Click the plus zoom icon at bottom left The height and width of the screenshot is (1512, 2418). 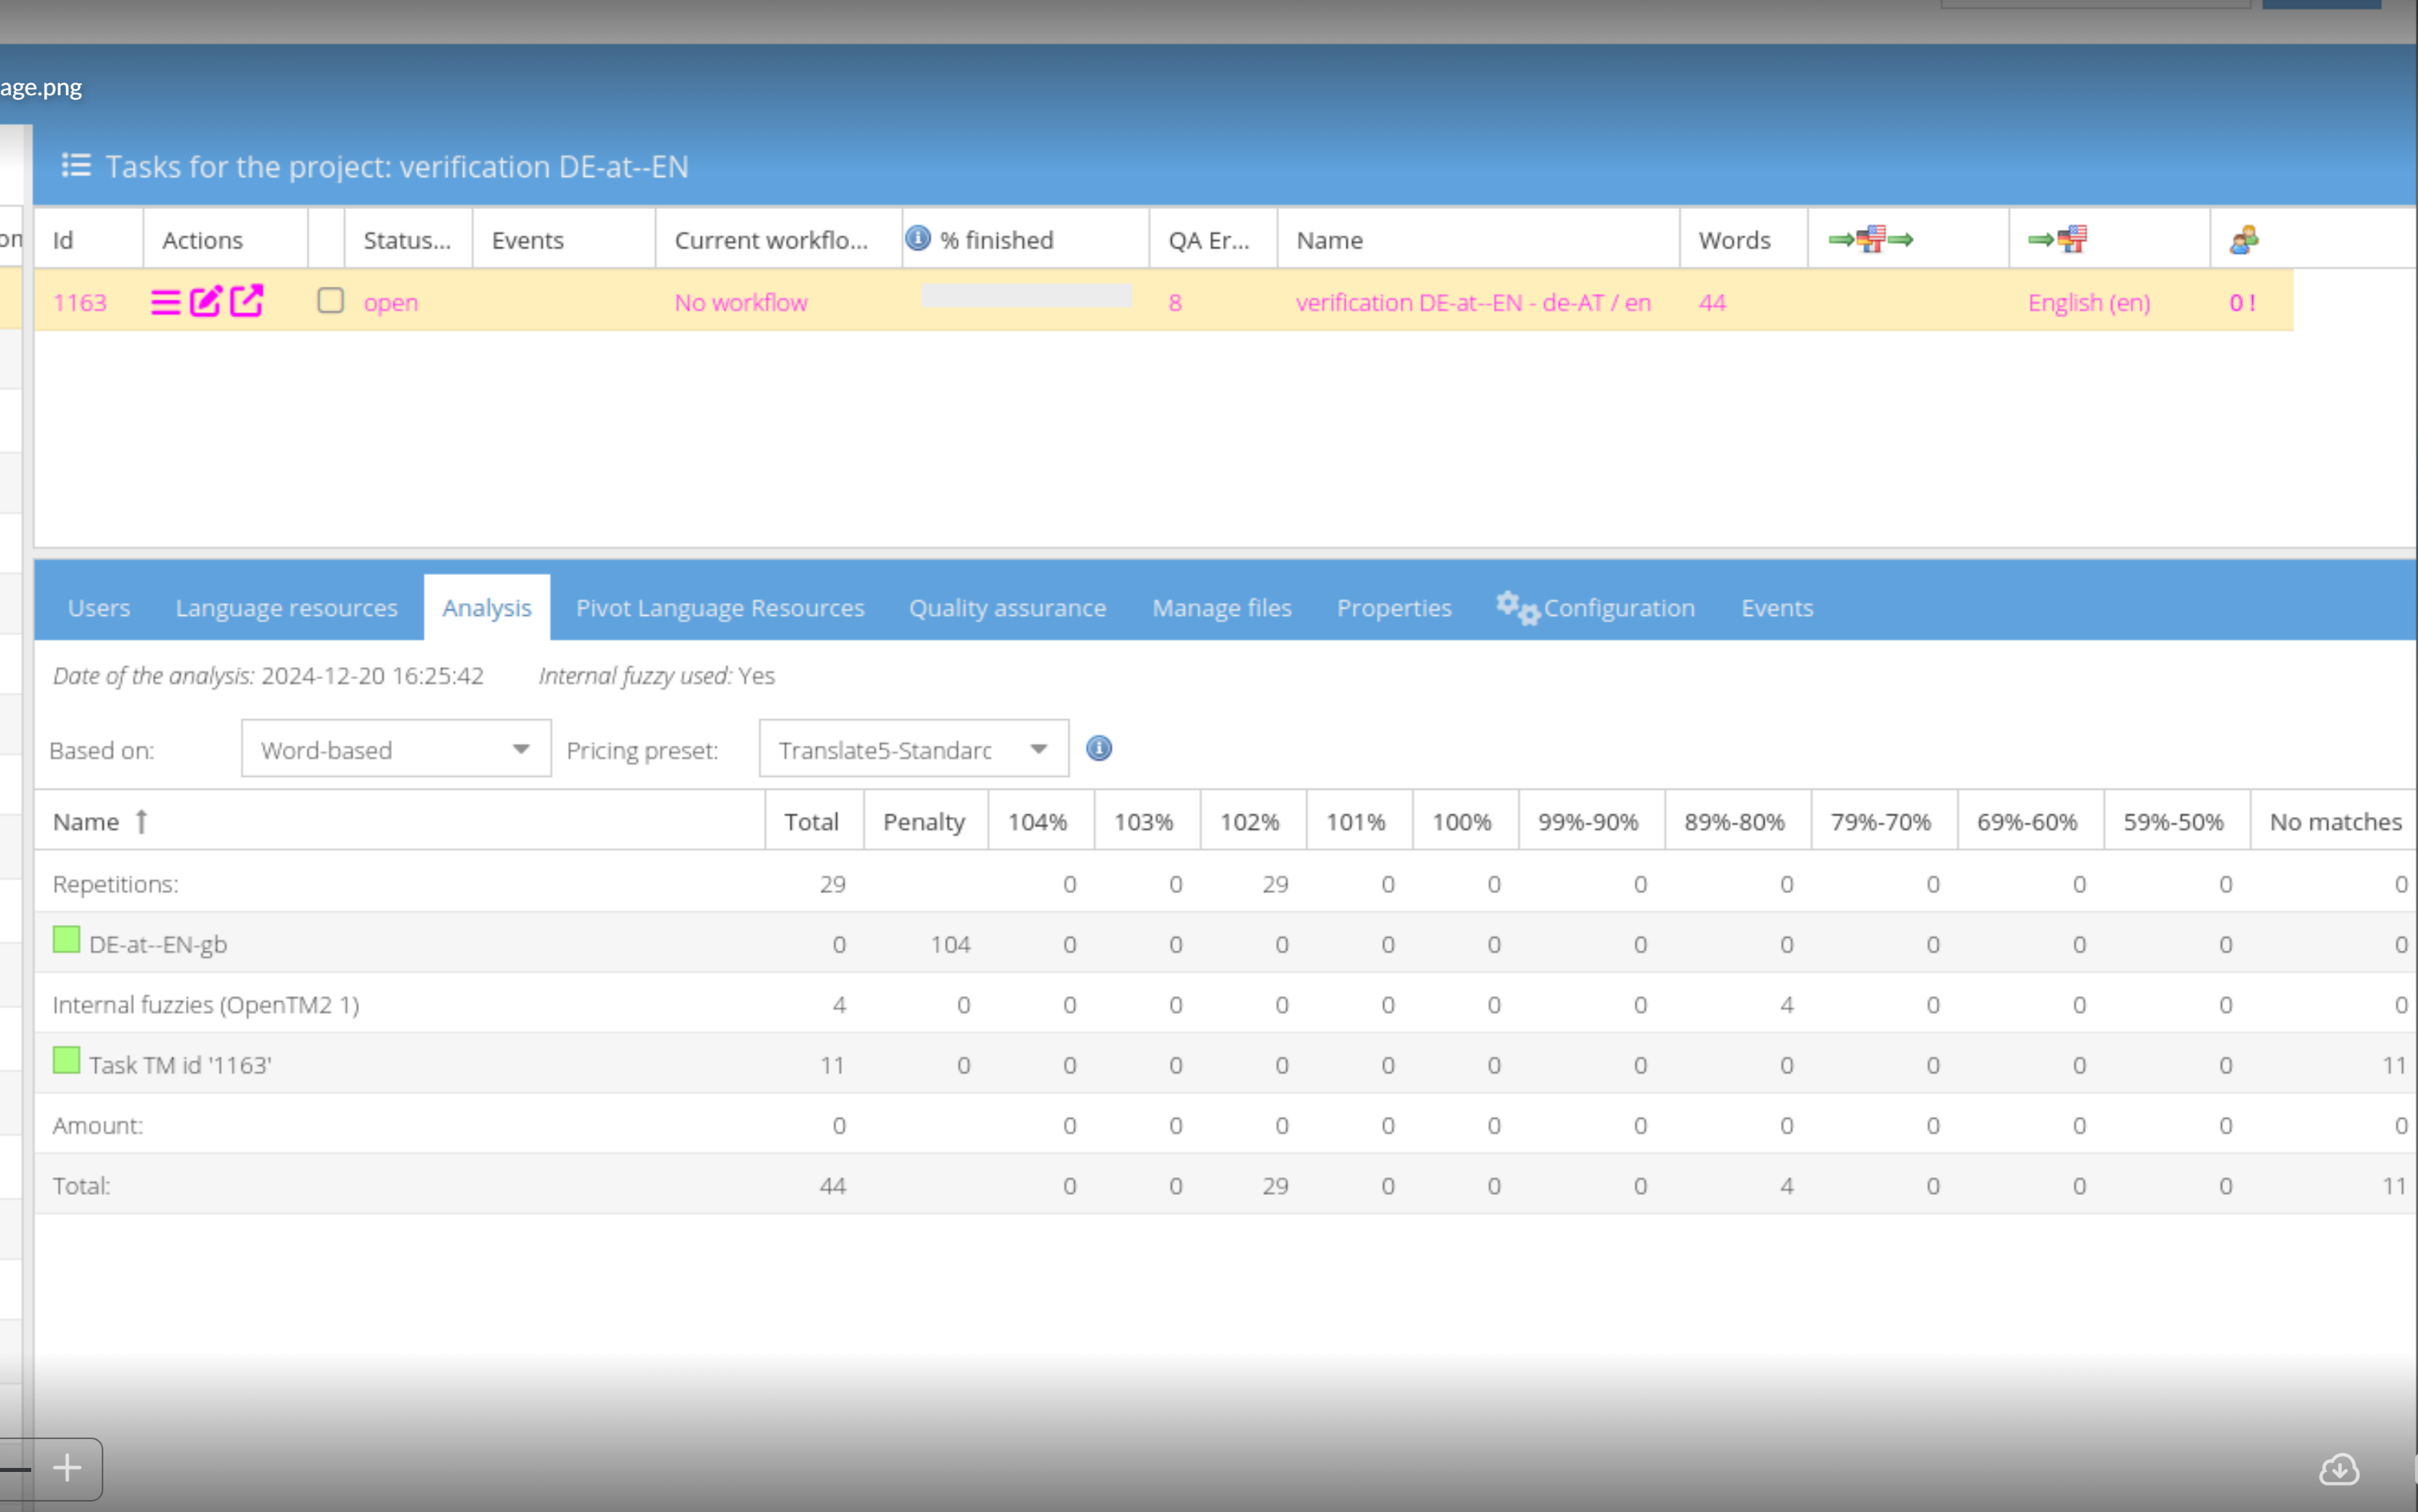tap(67, 1467)
